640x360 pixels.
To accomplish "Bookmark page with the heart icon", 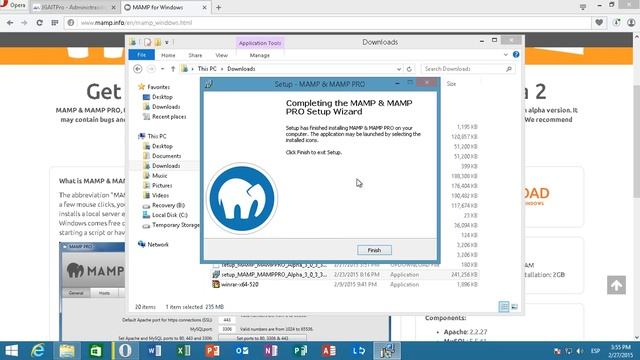I will tap(599, 23).
